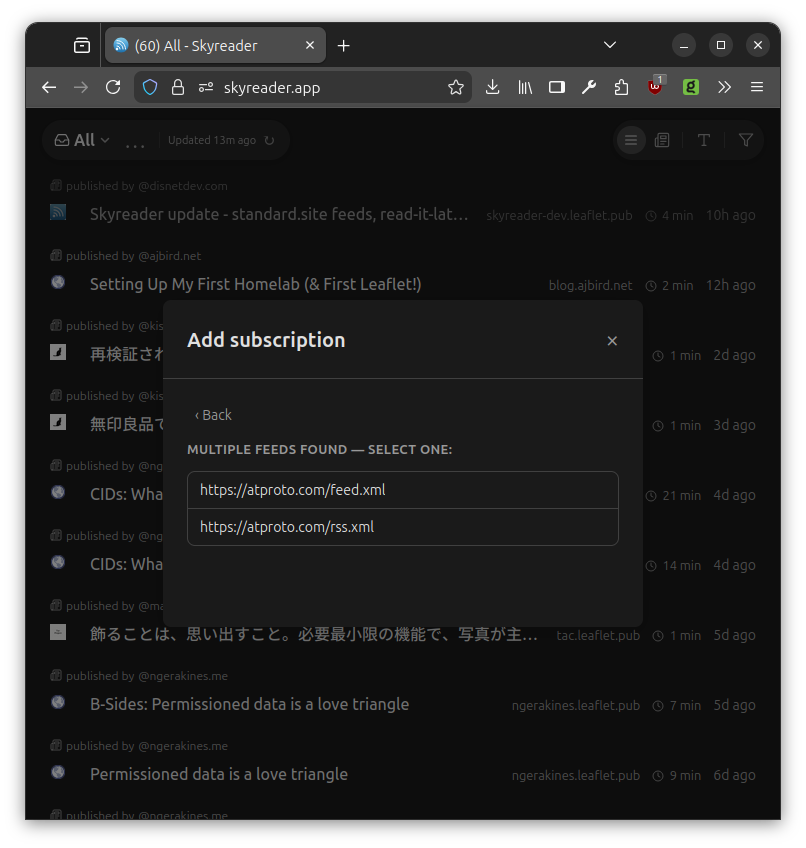
Task: Expand the All feeds dropdown
Action: (83, 141)
